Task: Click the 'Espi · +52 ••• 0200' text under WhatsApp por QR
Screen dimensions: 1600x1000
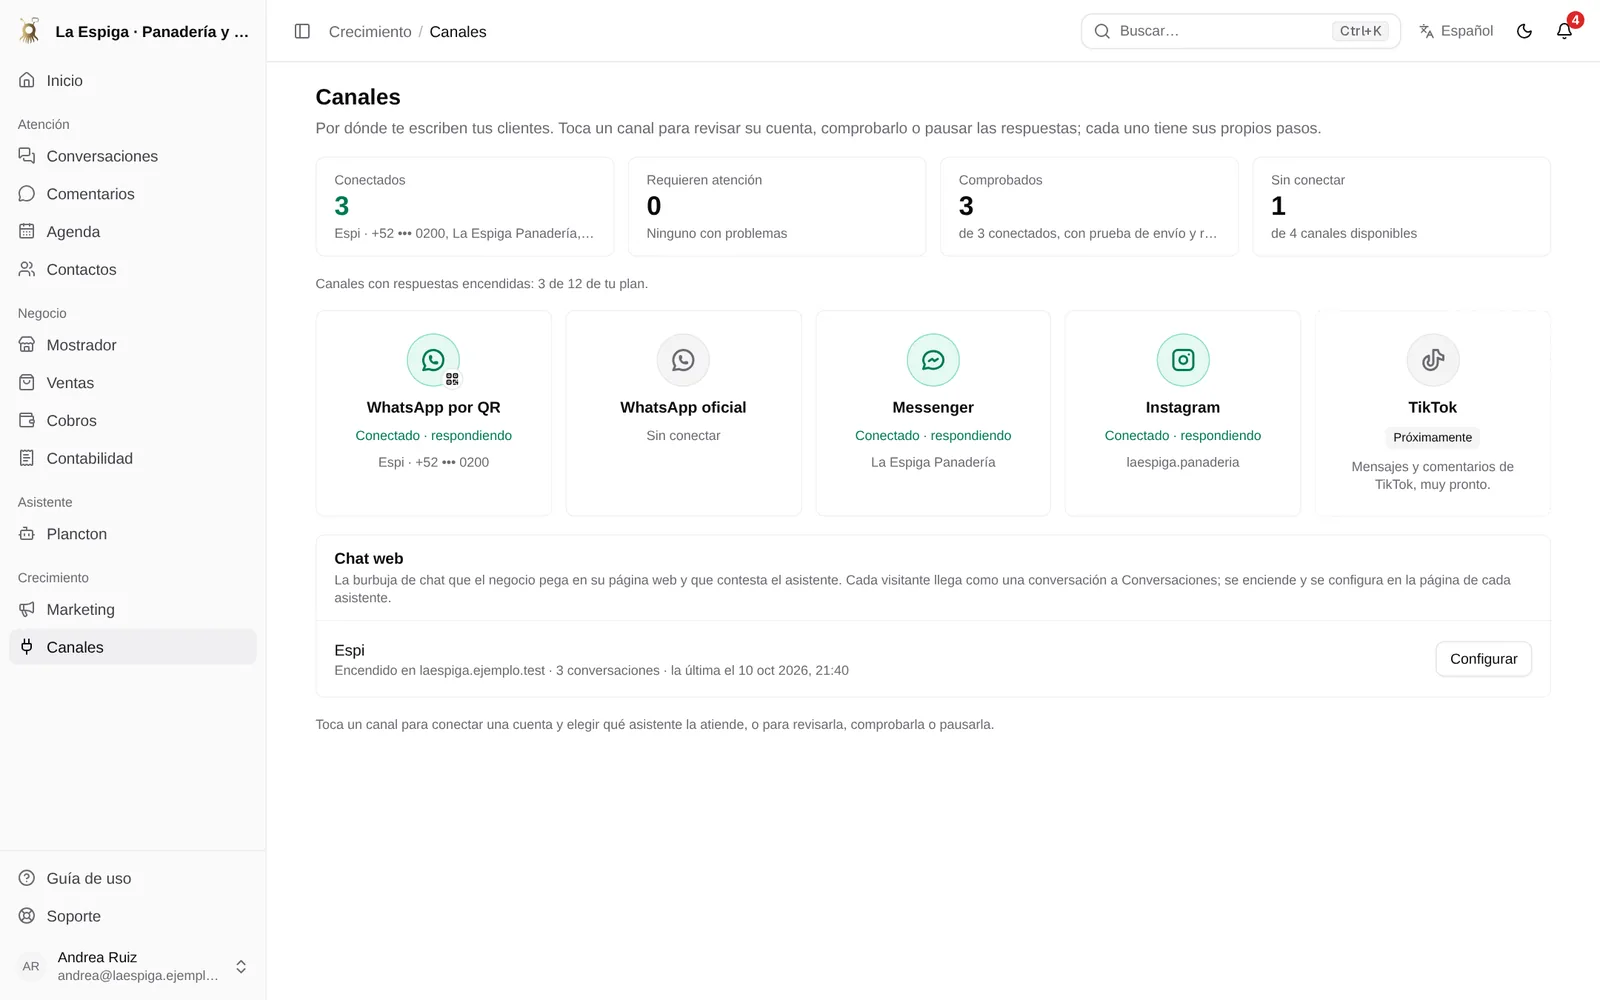Action: [433, 462]
